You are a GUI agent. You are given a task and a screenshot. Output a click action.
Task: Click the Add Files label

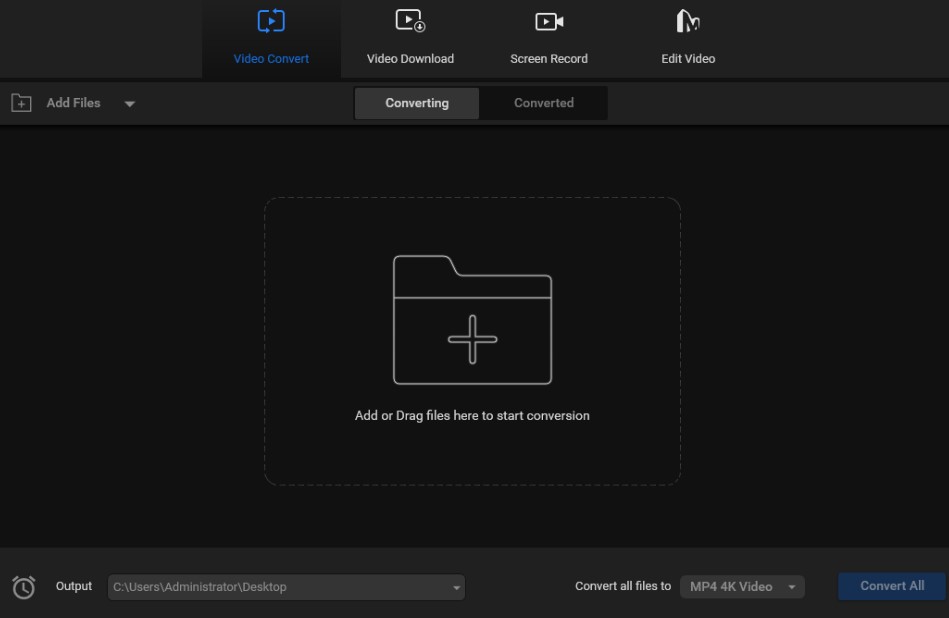tap(73, 103)
